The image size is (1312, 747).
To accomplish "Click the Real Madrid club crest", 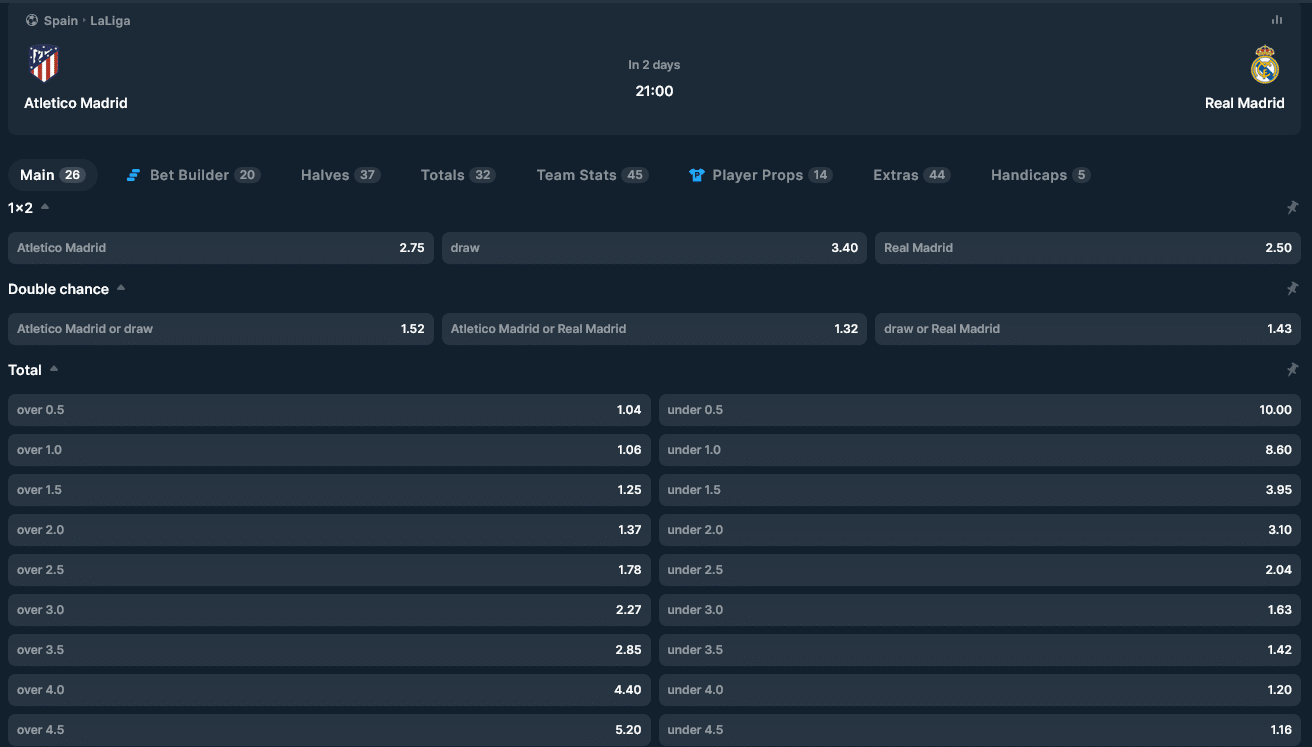I will pyautogui.click(x=1265, y=64).
